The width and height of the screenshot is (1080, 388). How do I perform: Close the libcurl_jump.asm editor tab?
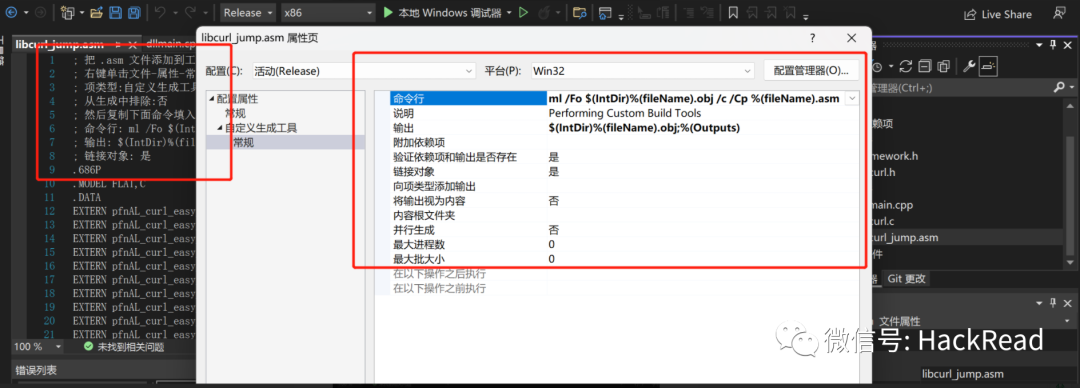(x=132, y=44)
